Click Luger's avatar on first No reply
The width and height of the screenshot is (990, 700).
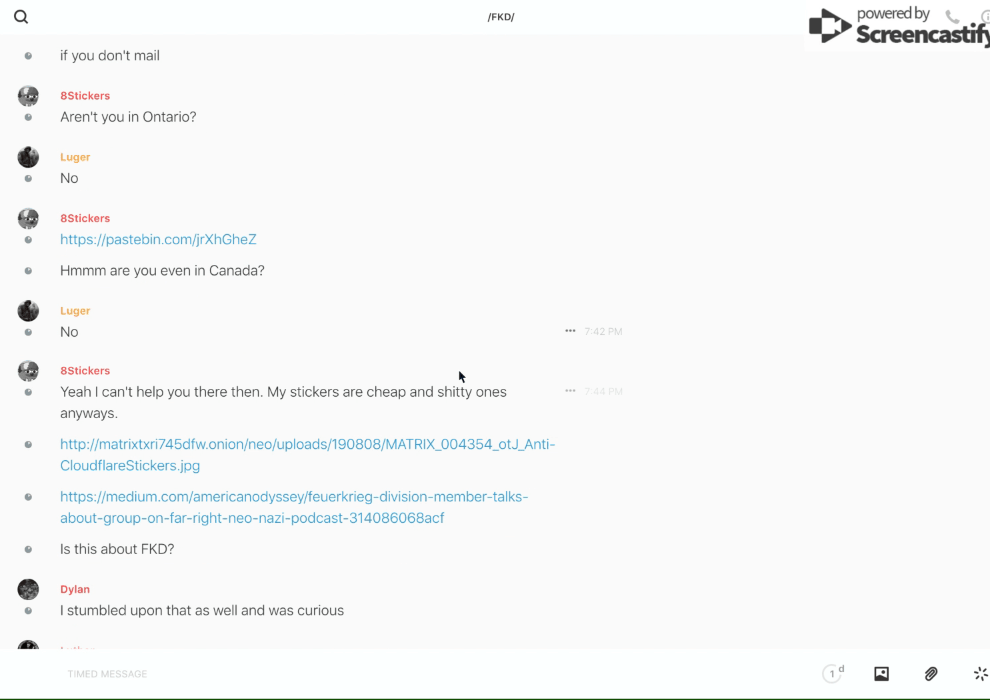point(28,157)
